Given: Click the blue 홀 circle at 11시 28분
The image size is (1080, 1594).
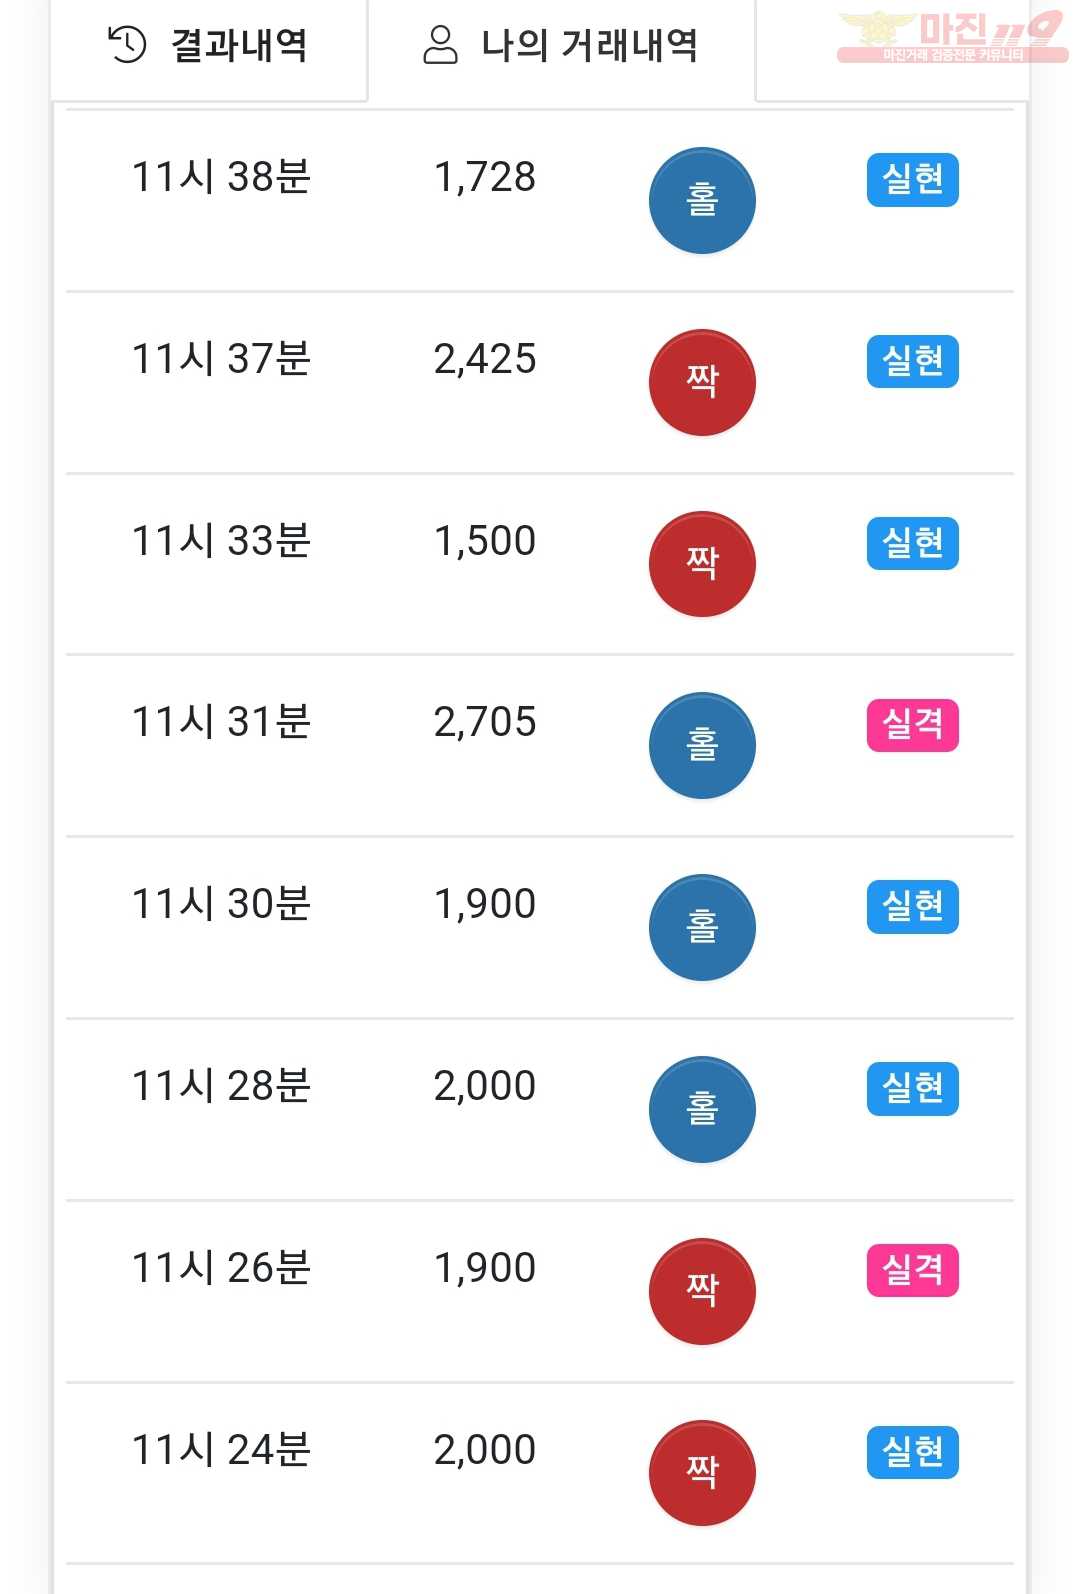Looking at the screenshot, I should point(702,1110).
